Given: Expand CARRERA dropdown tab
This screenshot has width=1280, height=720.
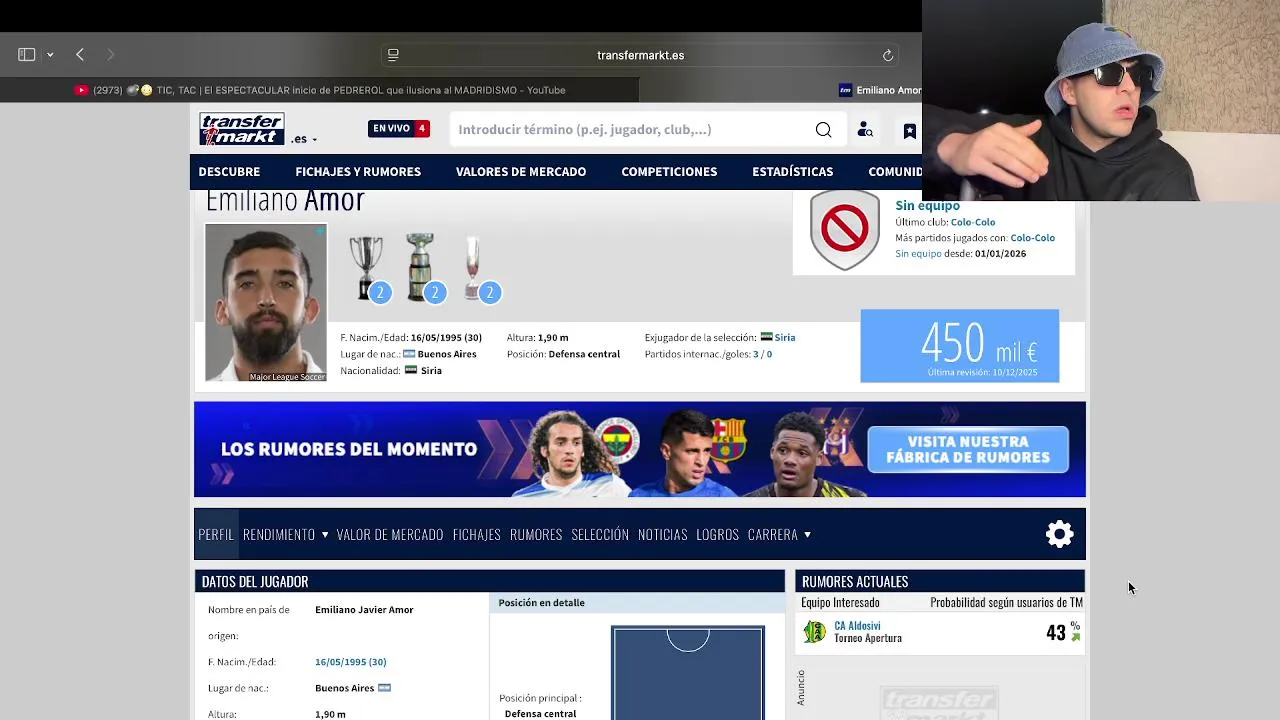Looking at the screenshot, I should point(779,535).
